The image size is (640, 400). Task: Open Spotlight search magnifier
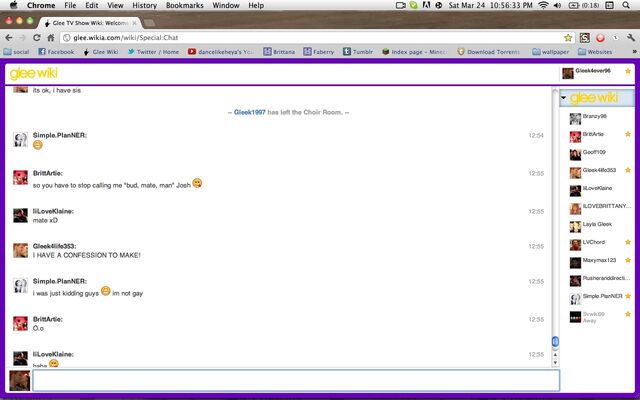[x=626, y=5]
